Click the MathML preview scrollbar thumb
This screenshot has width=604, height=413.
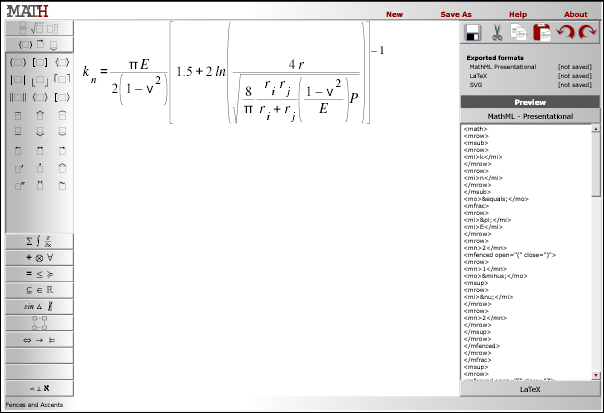click(596, 165)
